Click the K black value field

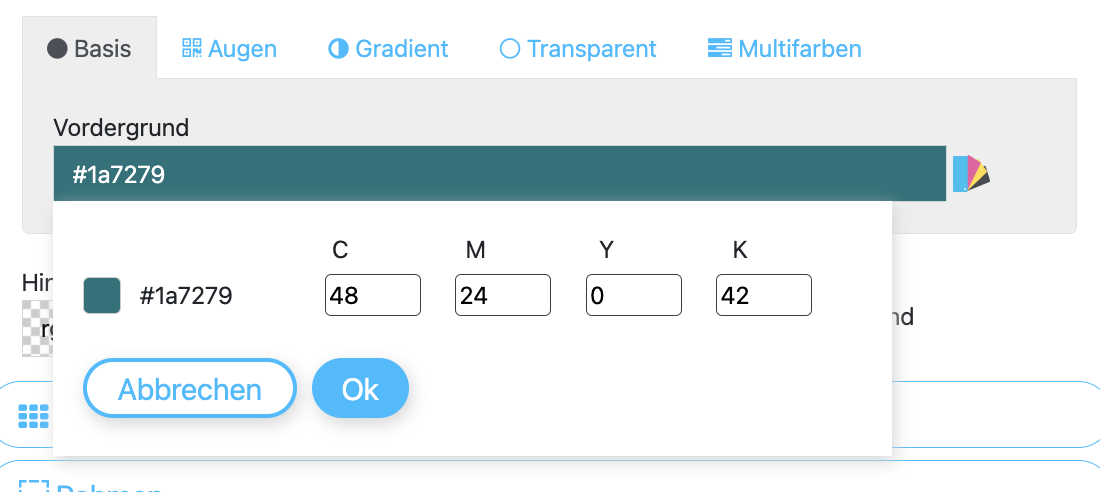(764, 295)
